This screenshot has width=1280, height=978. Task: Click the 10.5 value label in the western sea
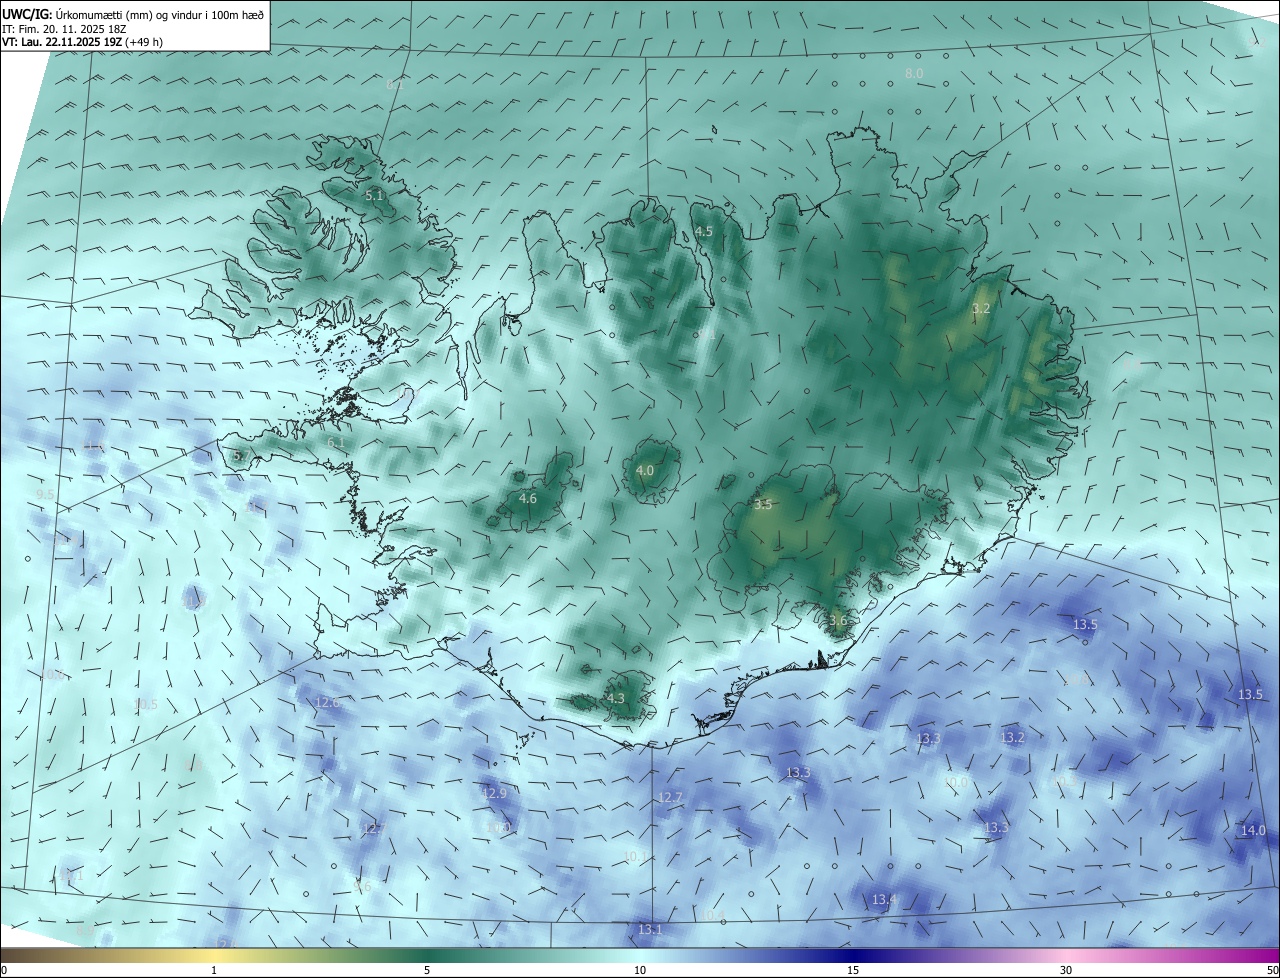coord(146,704)
